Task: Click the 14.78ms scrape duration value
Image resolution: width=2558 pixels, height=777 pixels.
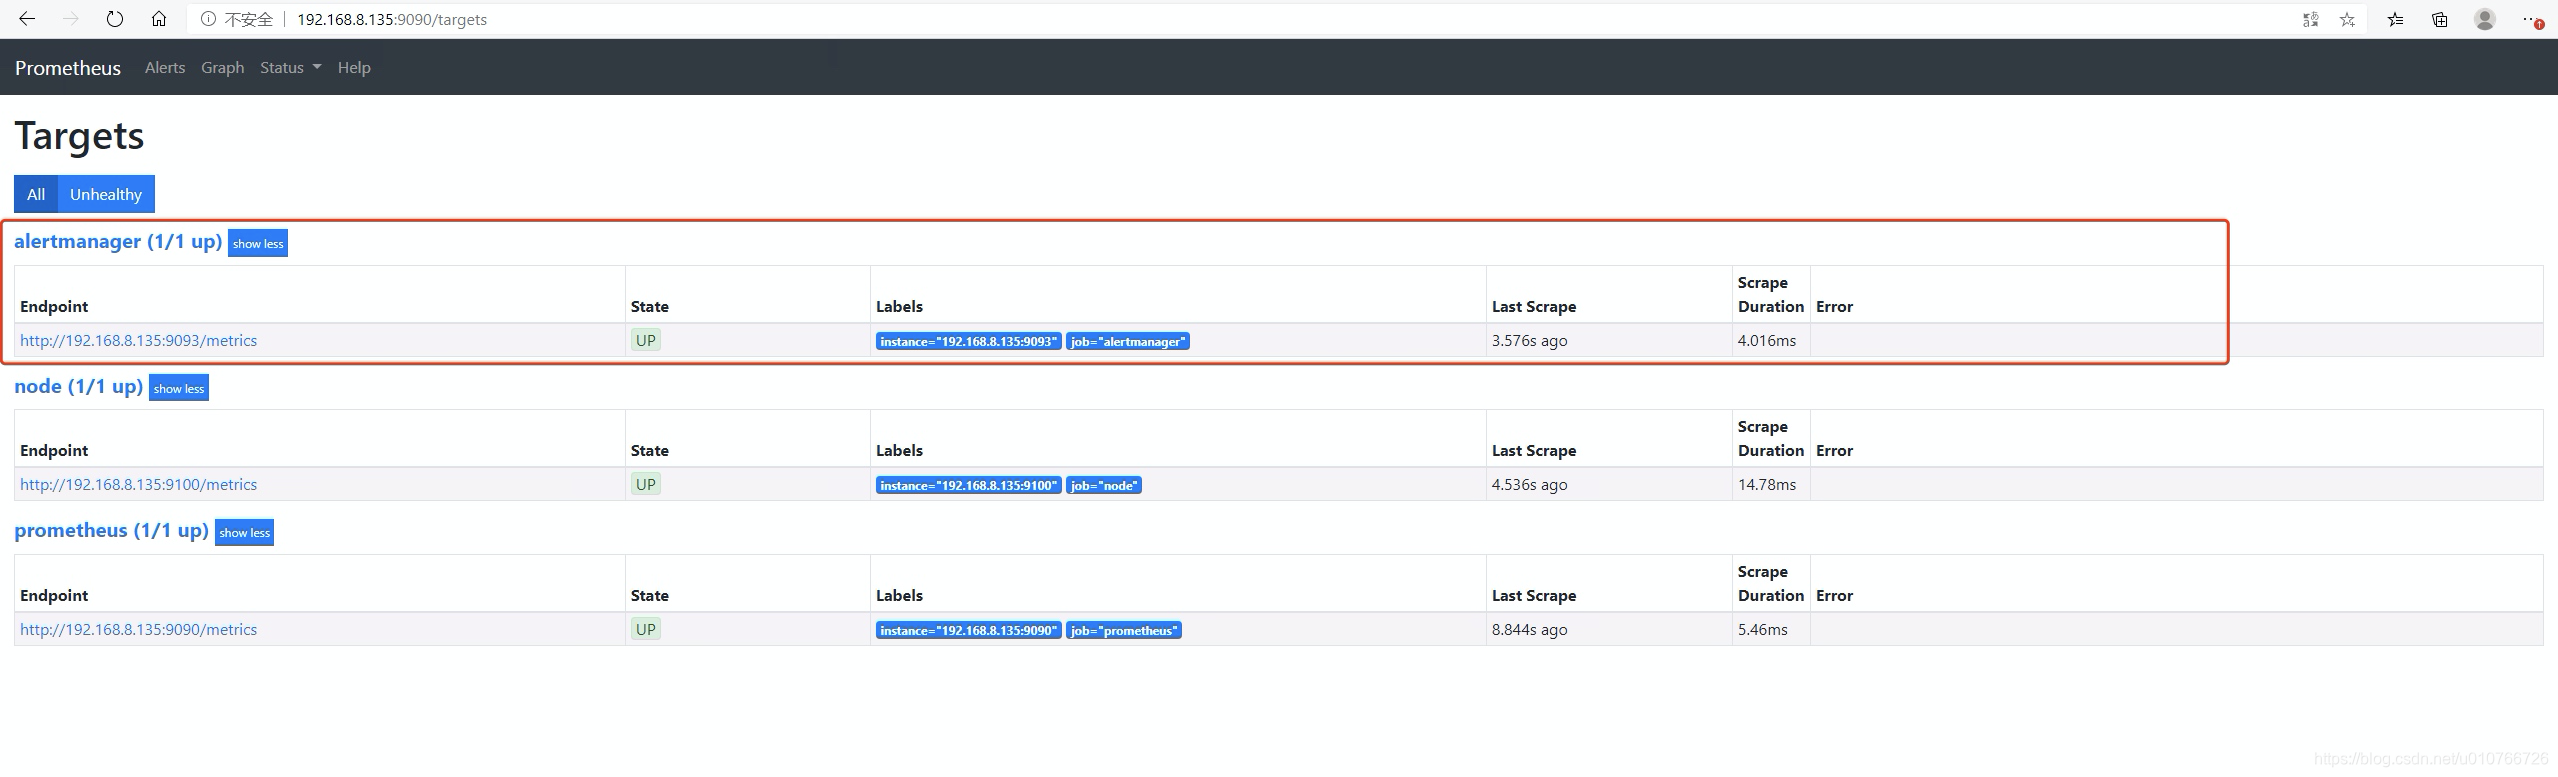Action: pyautogui.click(x=1766, y=484)
